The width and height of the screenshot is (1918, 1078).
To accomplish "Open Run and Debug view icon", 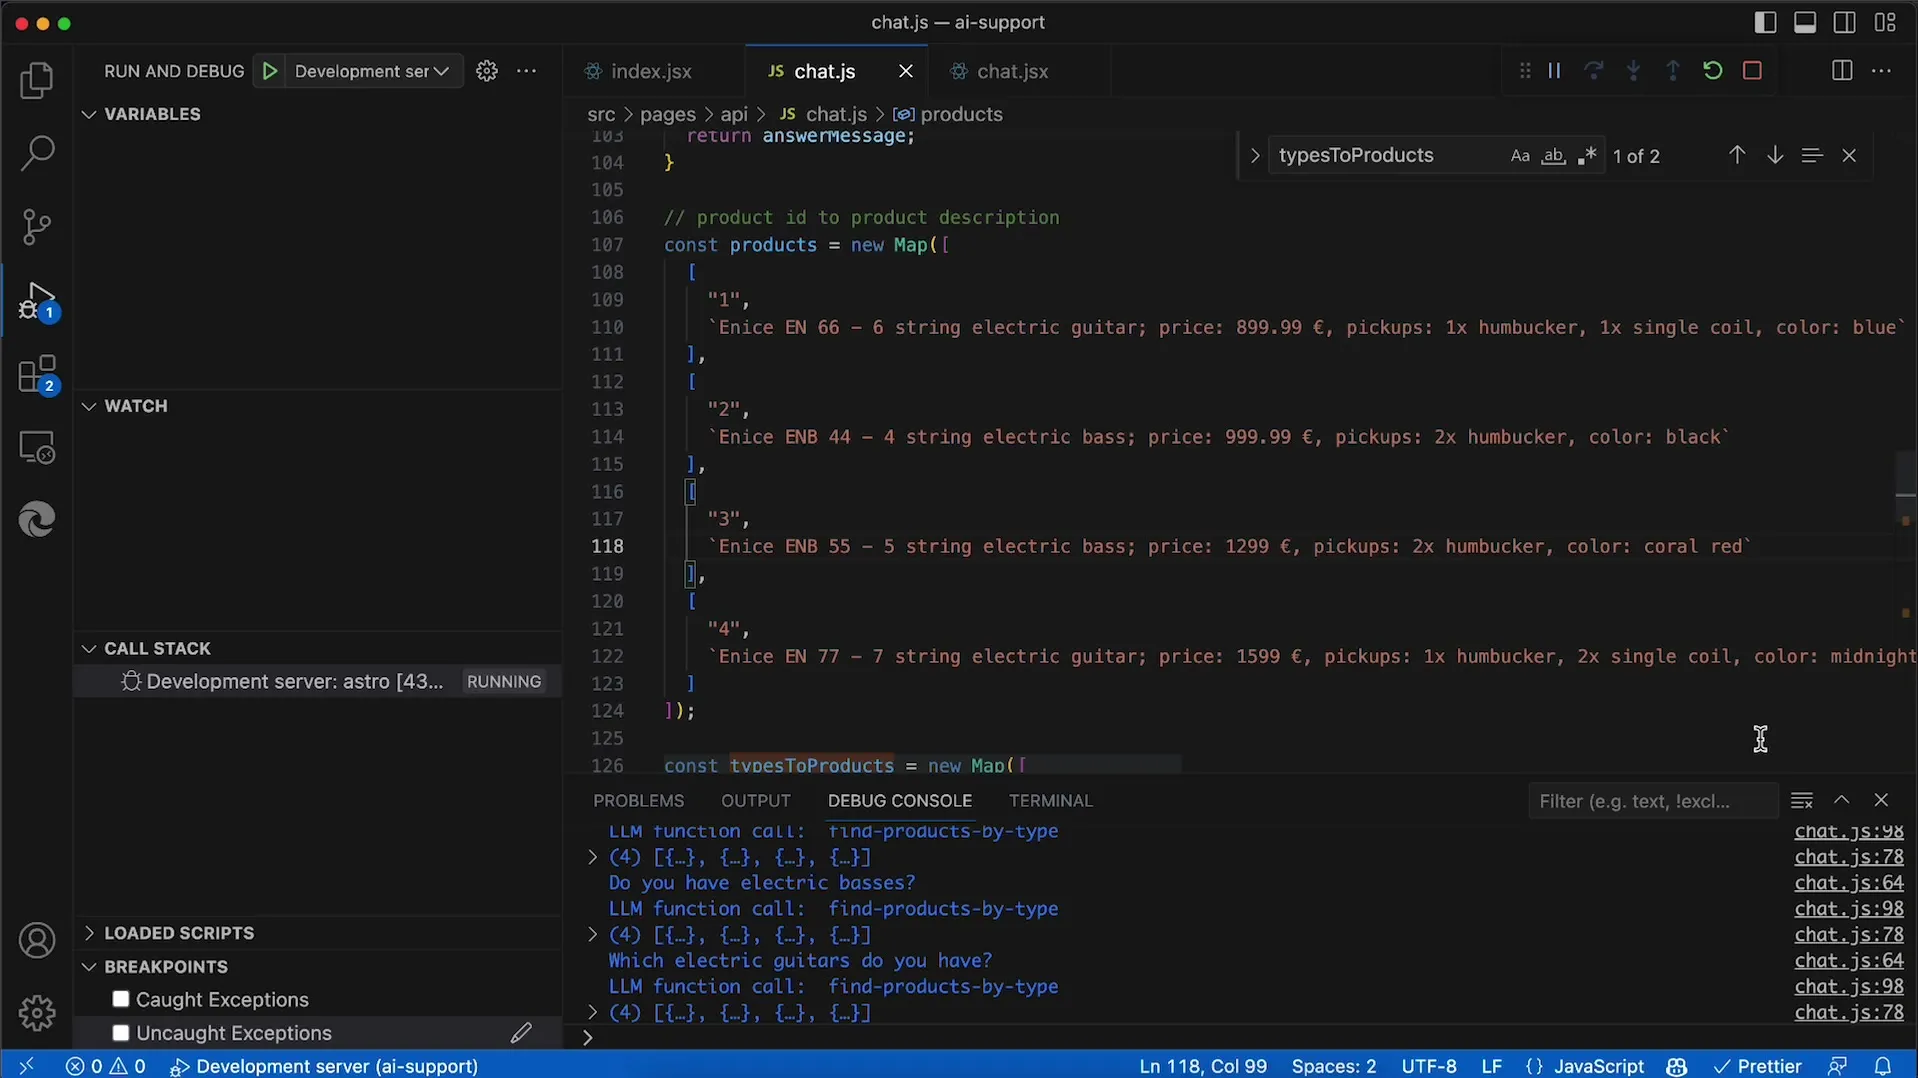I will pos(37,300).
